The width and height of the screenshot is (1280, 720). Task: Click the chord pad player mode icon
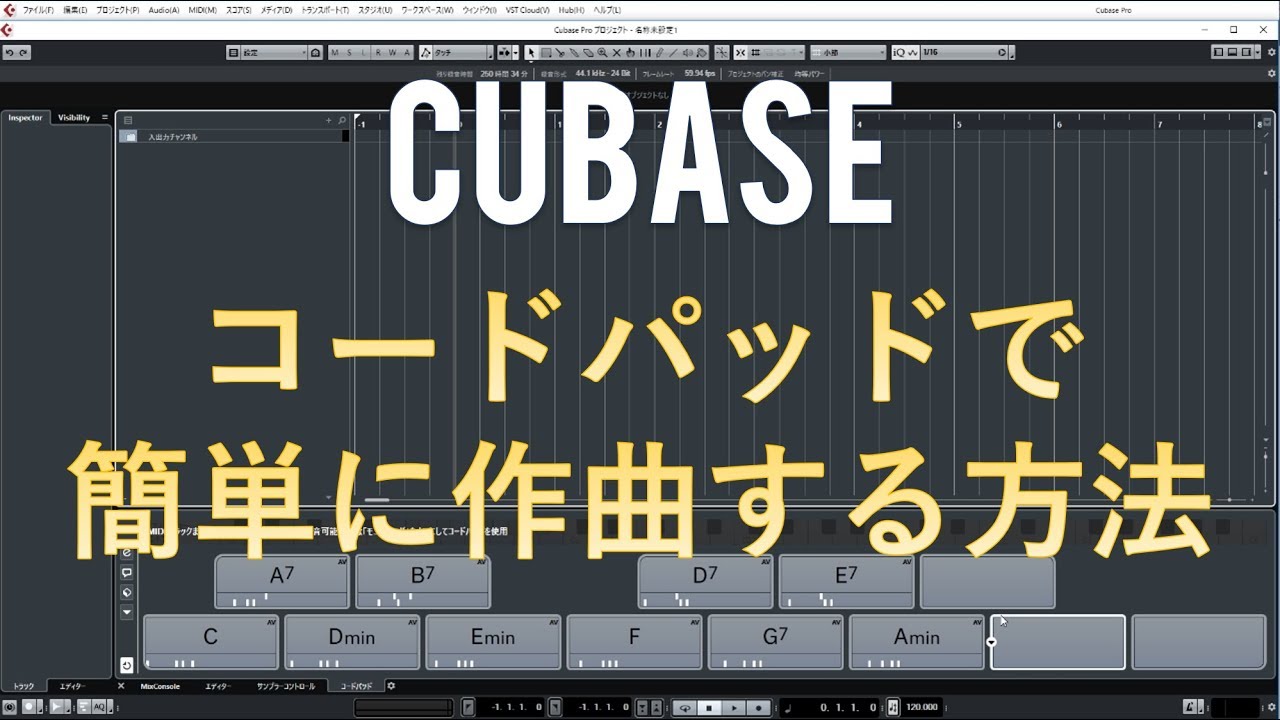[x=127, y=592]
